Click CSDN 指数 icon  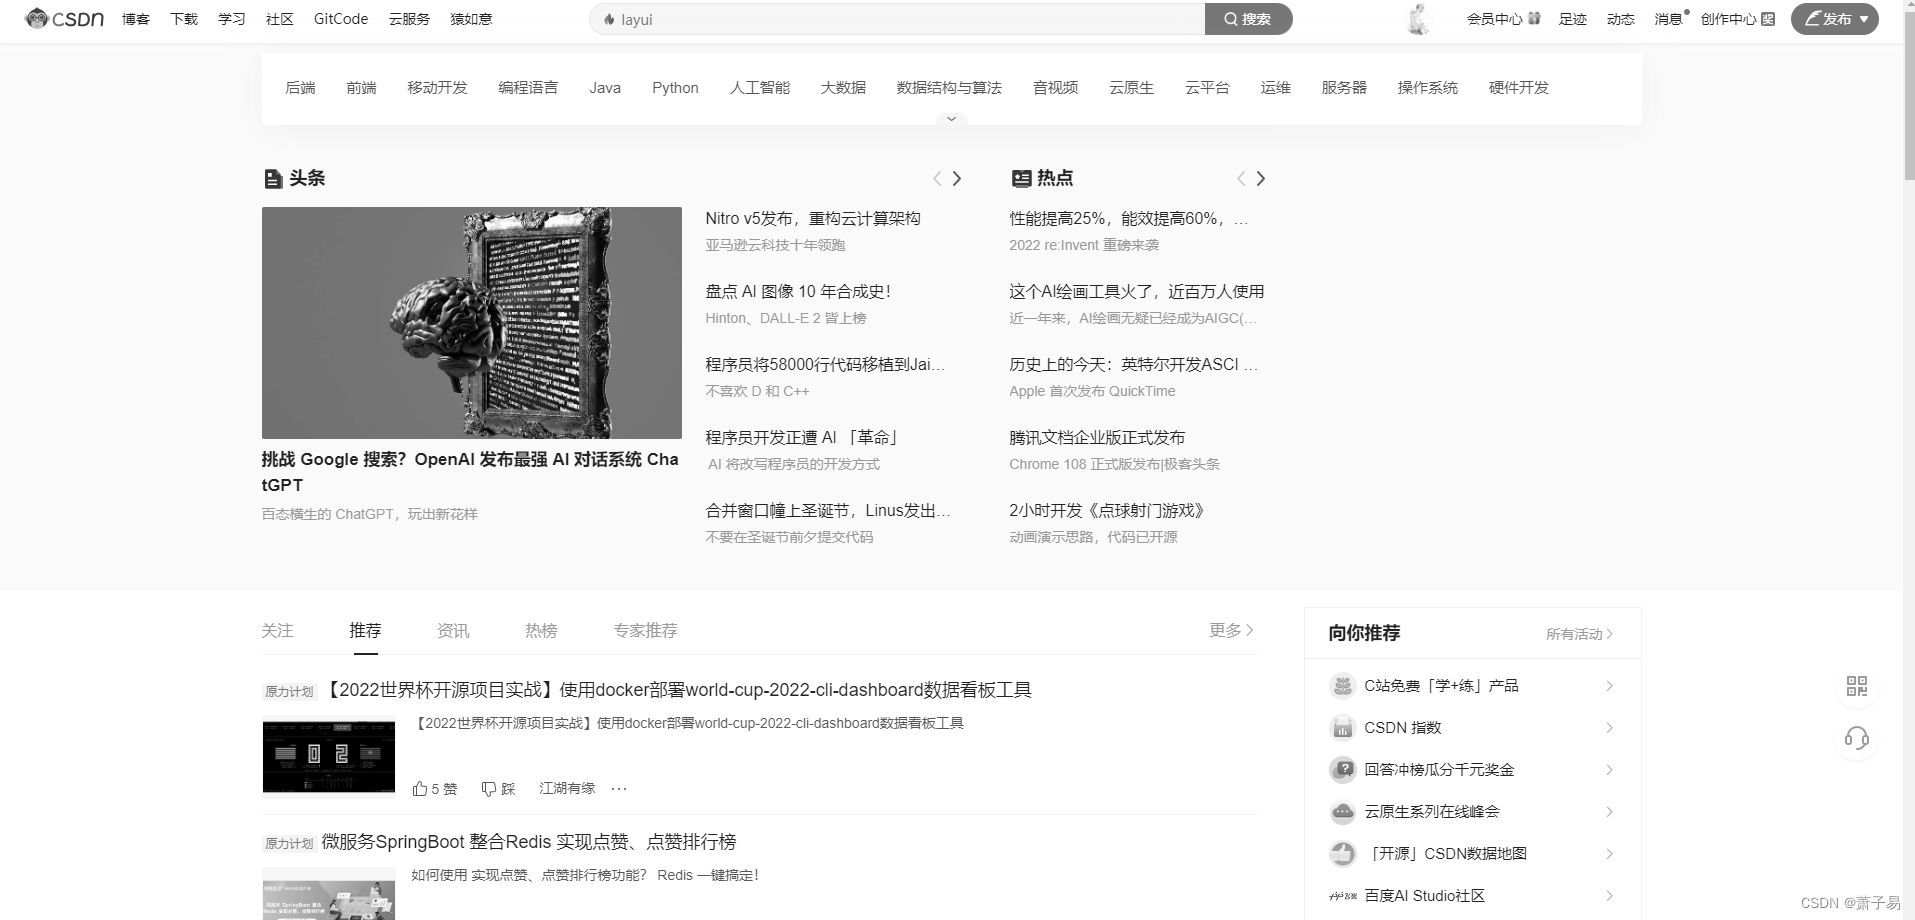pos(1342,728)
